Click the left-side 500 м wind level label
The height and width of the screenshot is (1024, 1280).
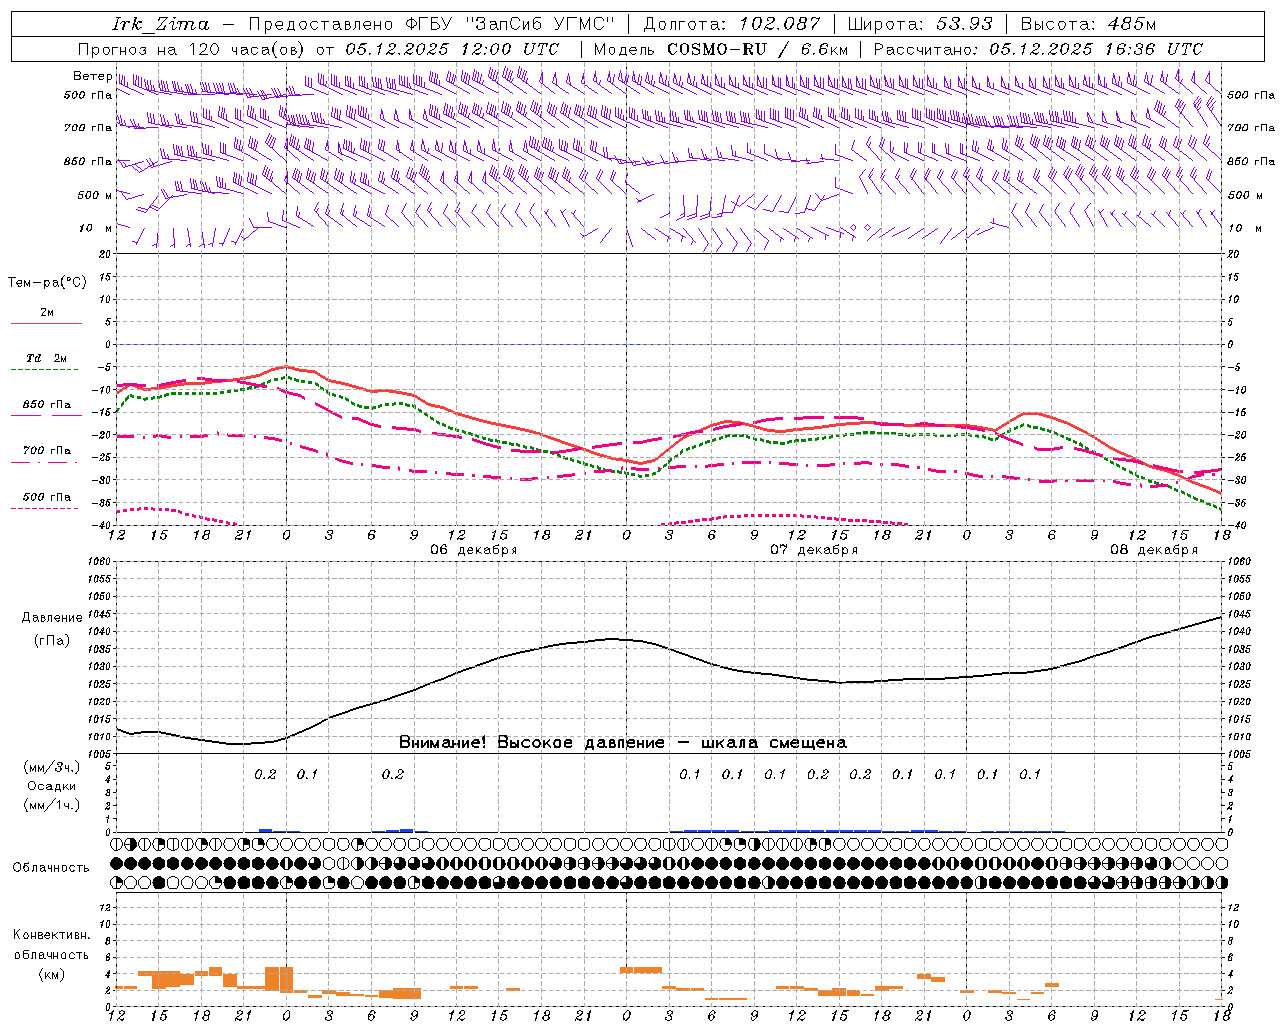click(x=95, y=195)
